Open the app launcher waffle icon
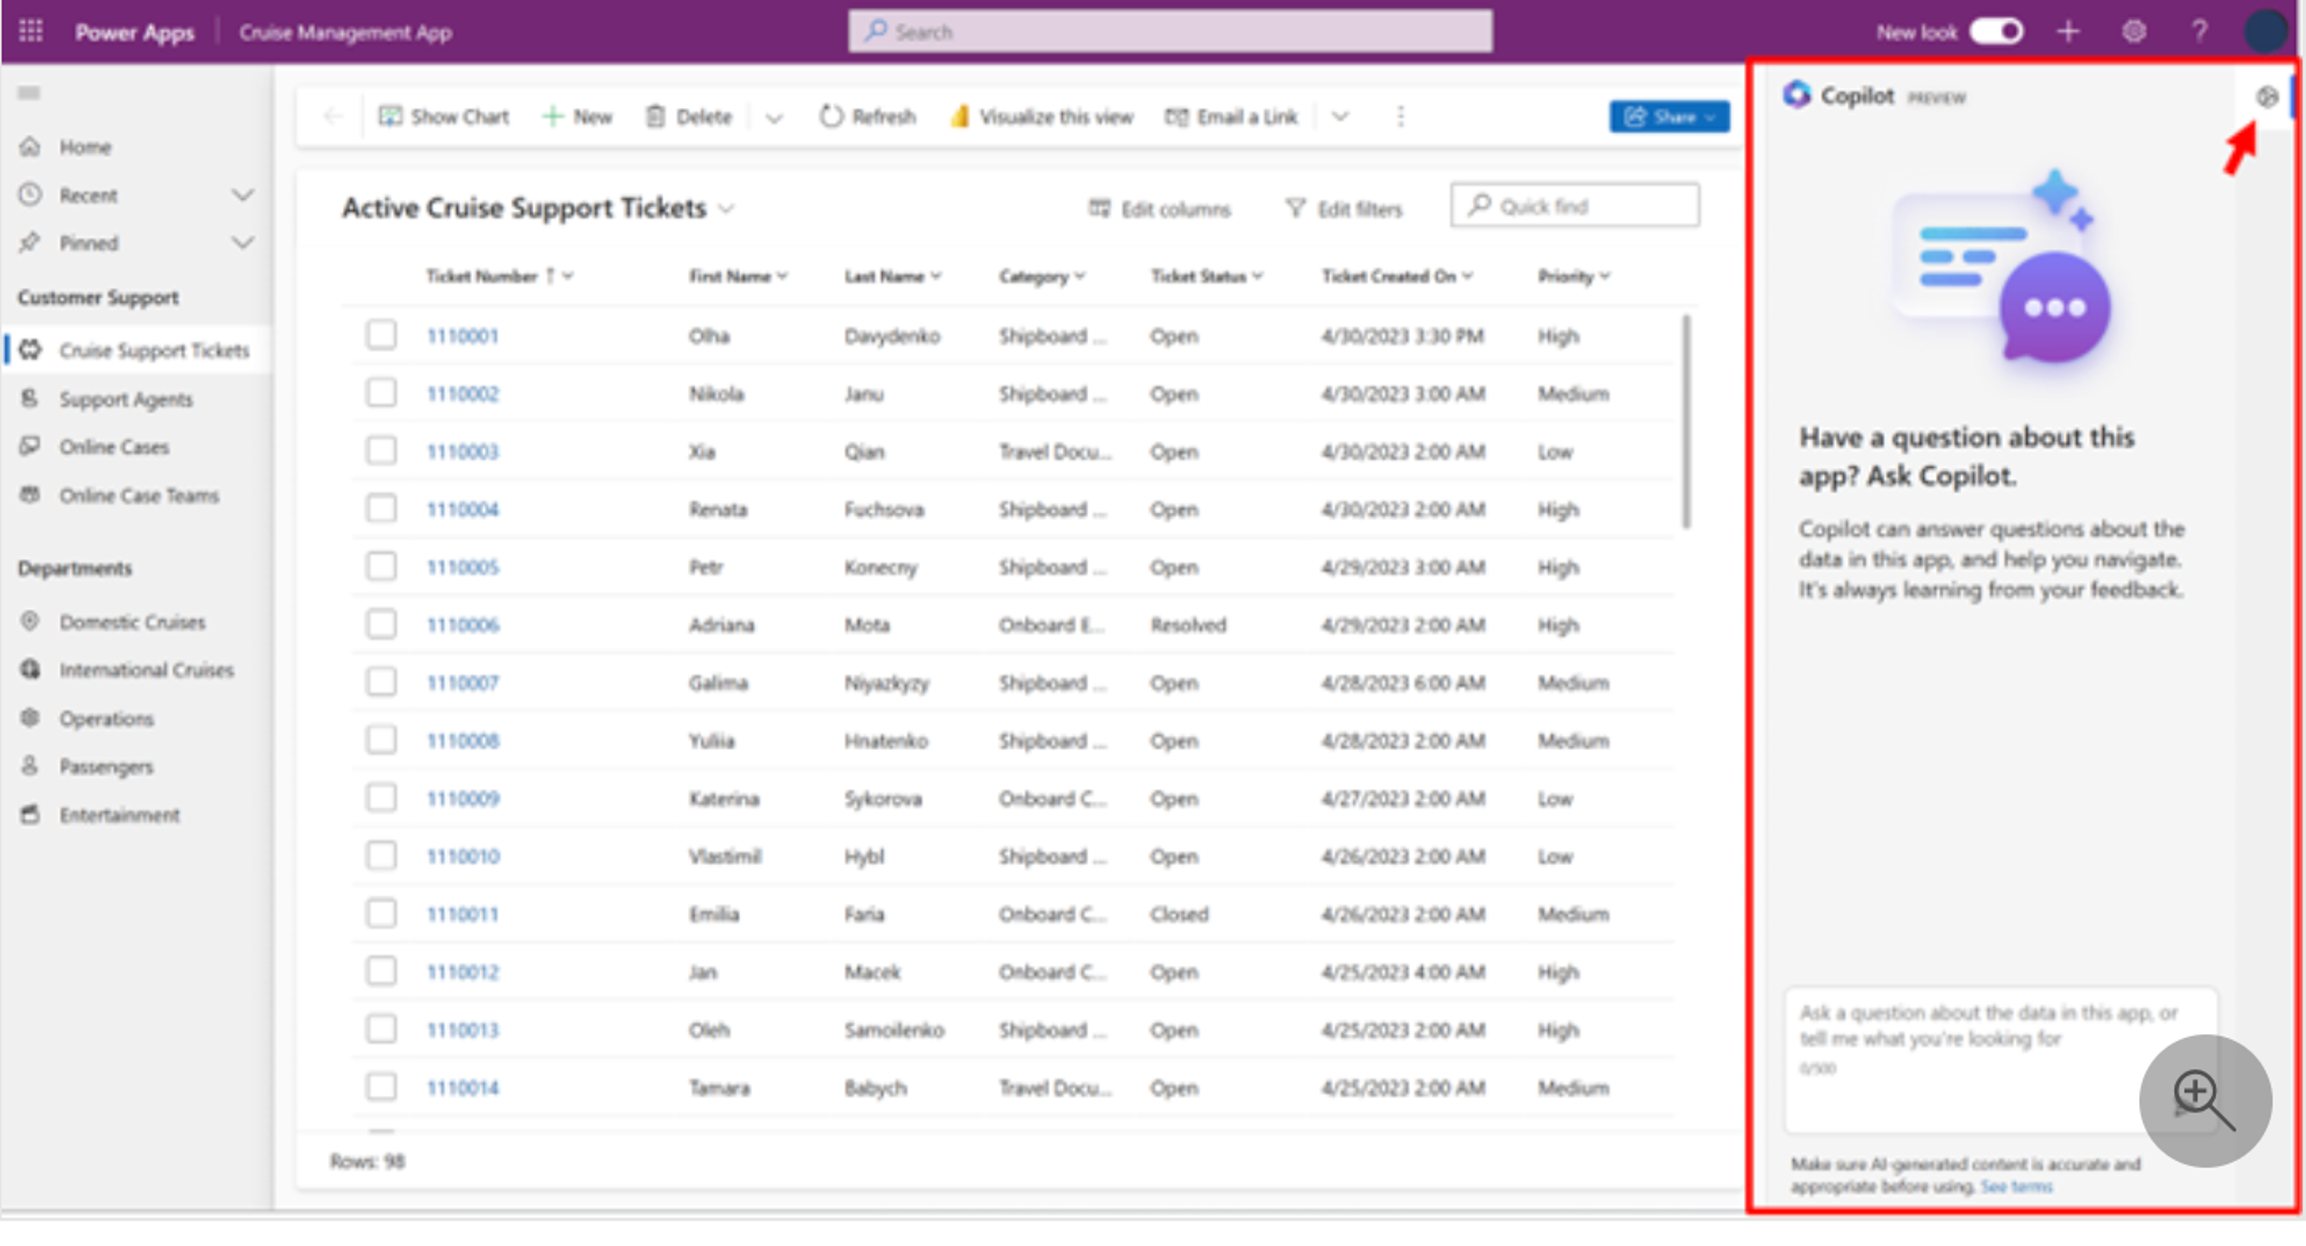Viewport: 2306px width, 1246px height. click(x=31, y=31)
